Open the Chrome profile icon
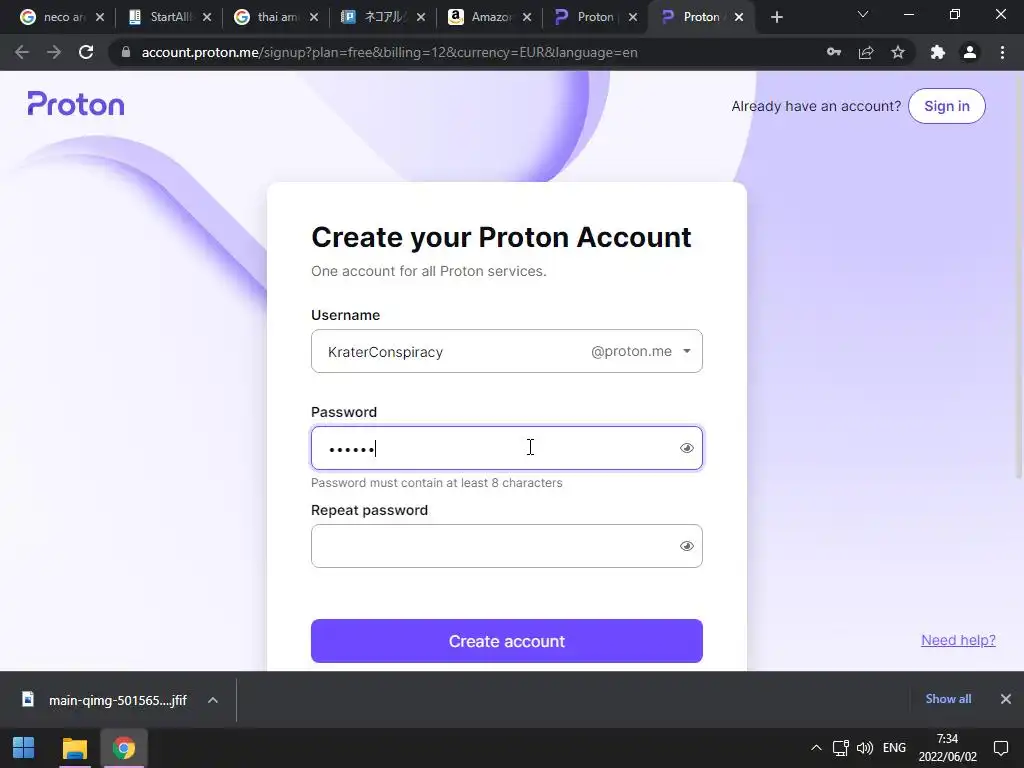The width and height of the screenshot is (1024, 768). [x=970, y=52]
